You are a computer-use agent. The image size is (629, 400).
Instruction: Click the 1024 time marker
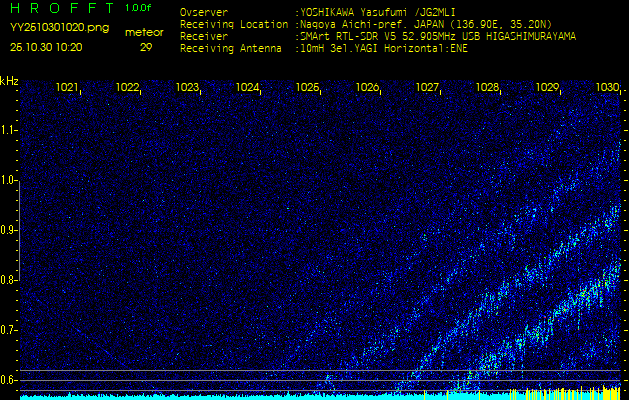pos(247,87)
